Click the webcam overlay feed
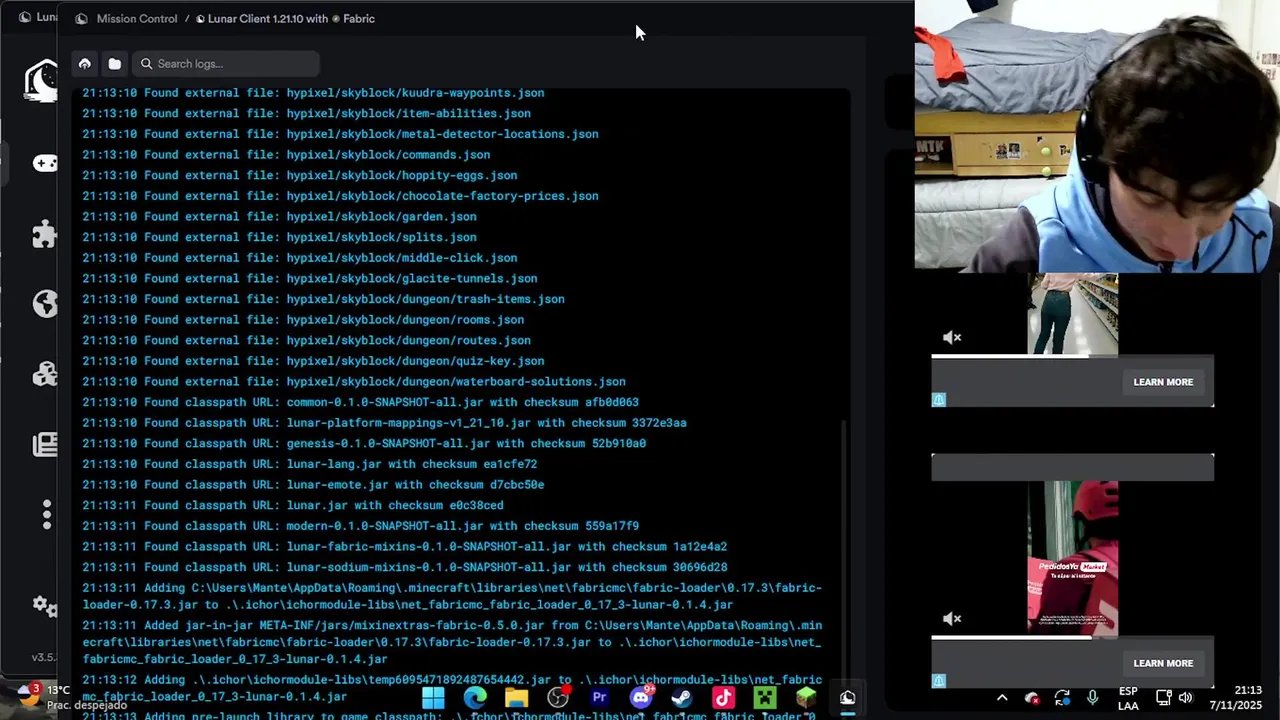Screen dimensions: 1280x720 tap(1097, 135)
